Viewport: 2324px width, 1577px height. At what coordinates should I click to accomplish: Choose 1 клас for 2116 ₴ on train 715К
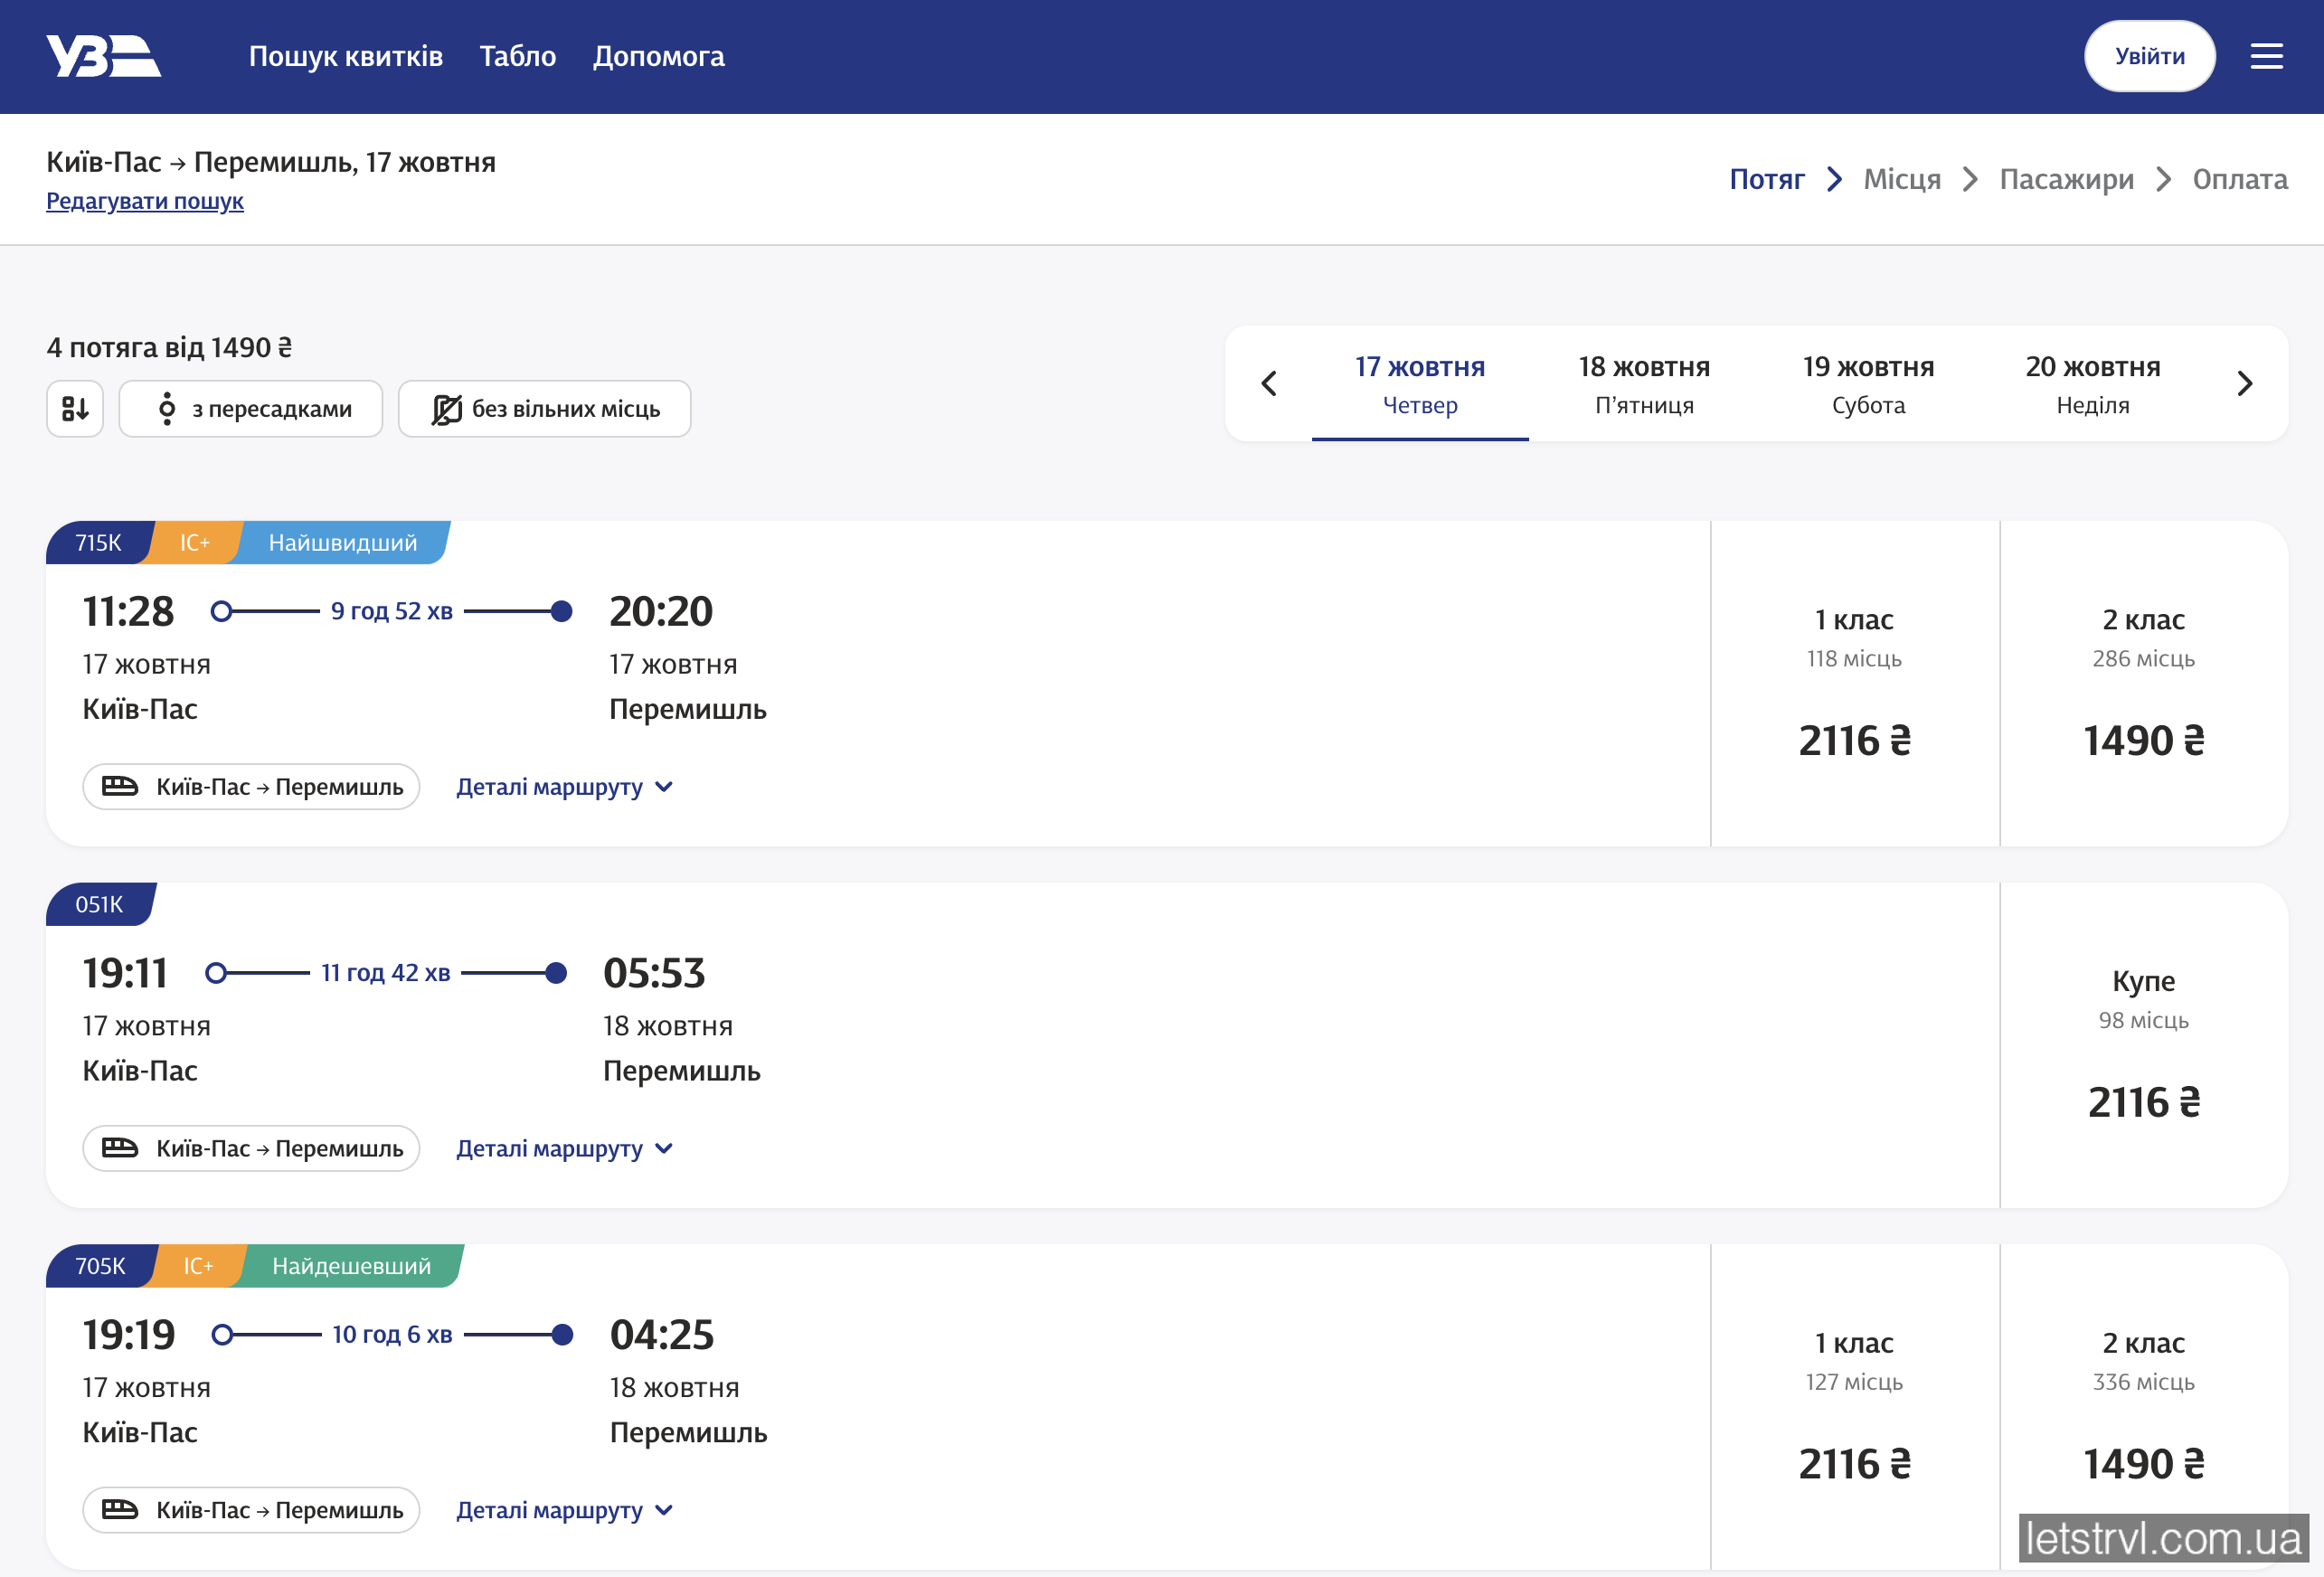pos(1854,684)
